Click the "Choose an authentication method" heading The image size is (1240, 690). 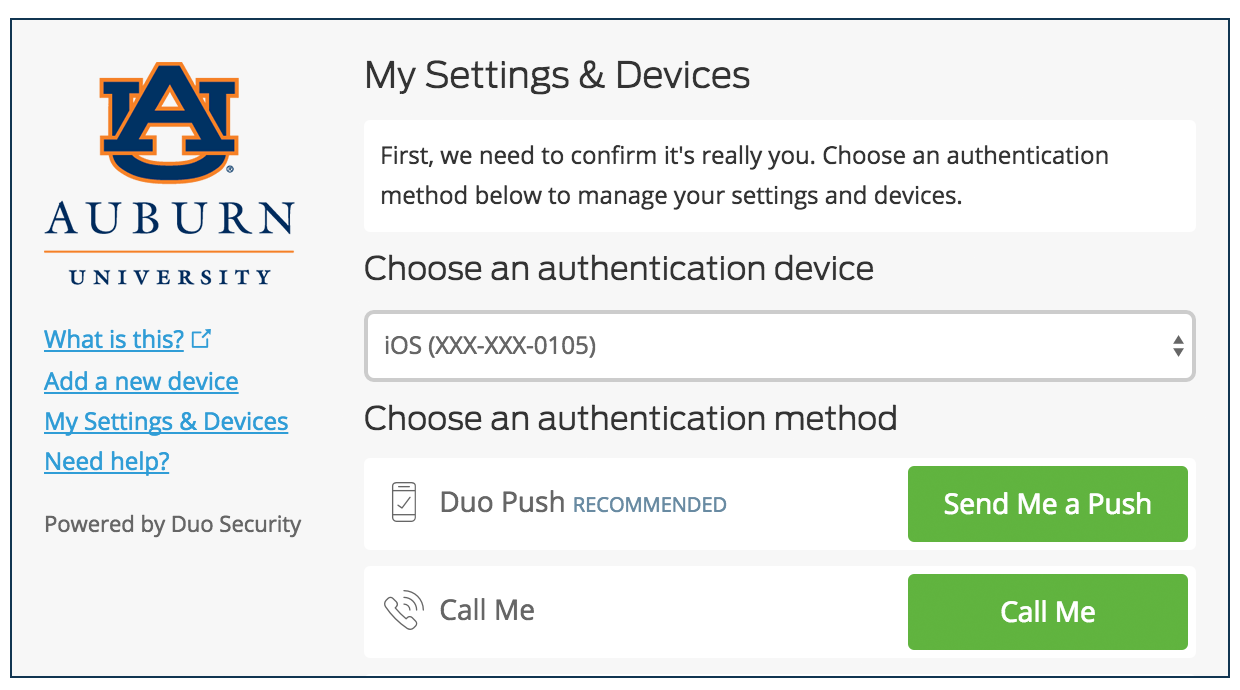(630, 417)
